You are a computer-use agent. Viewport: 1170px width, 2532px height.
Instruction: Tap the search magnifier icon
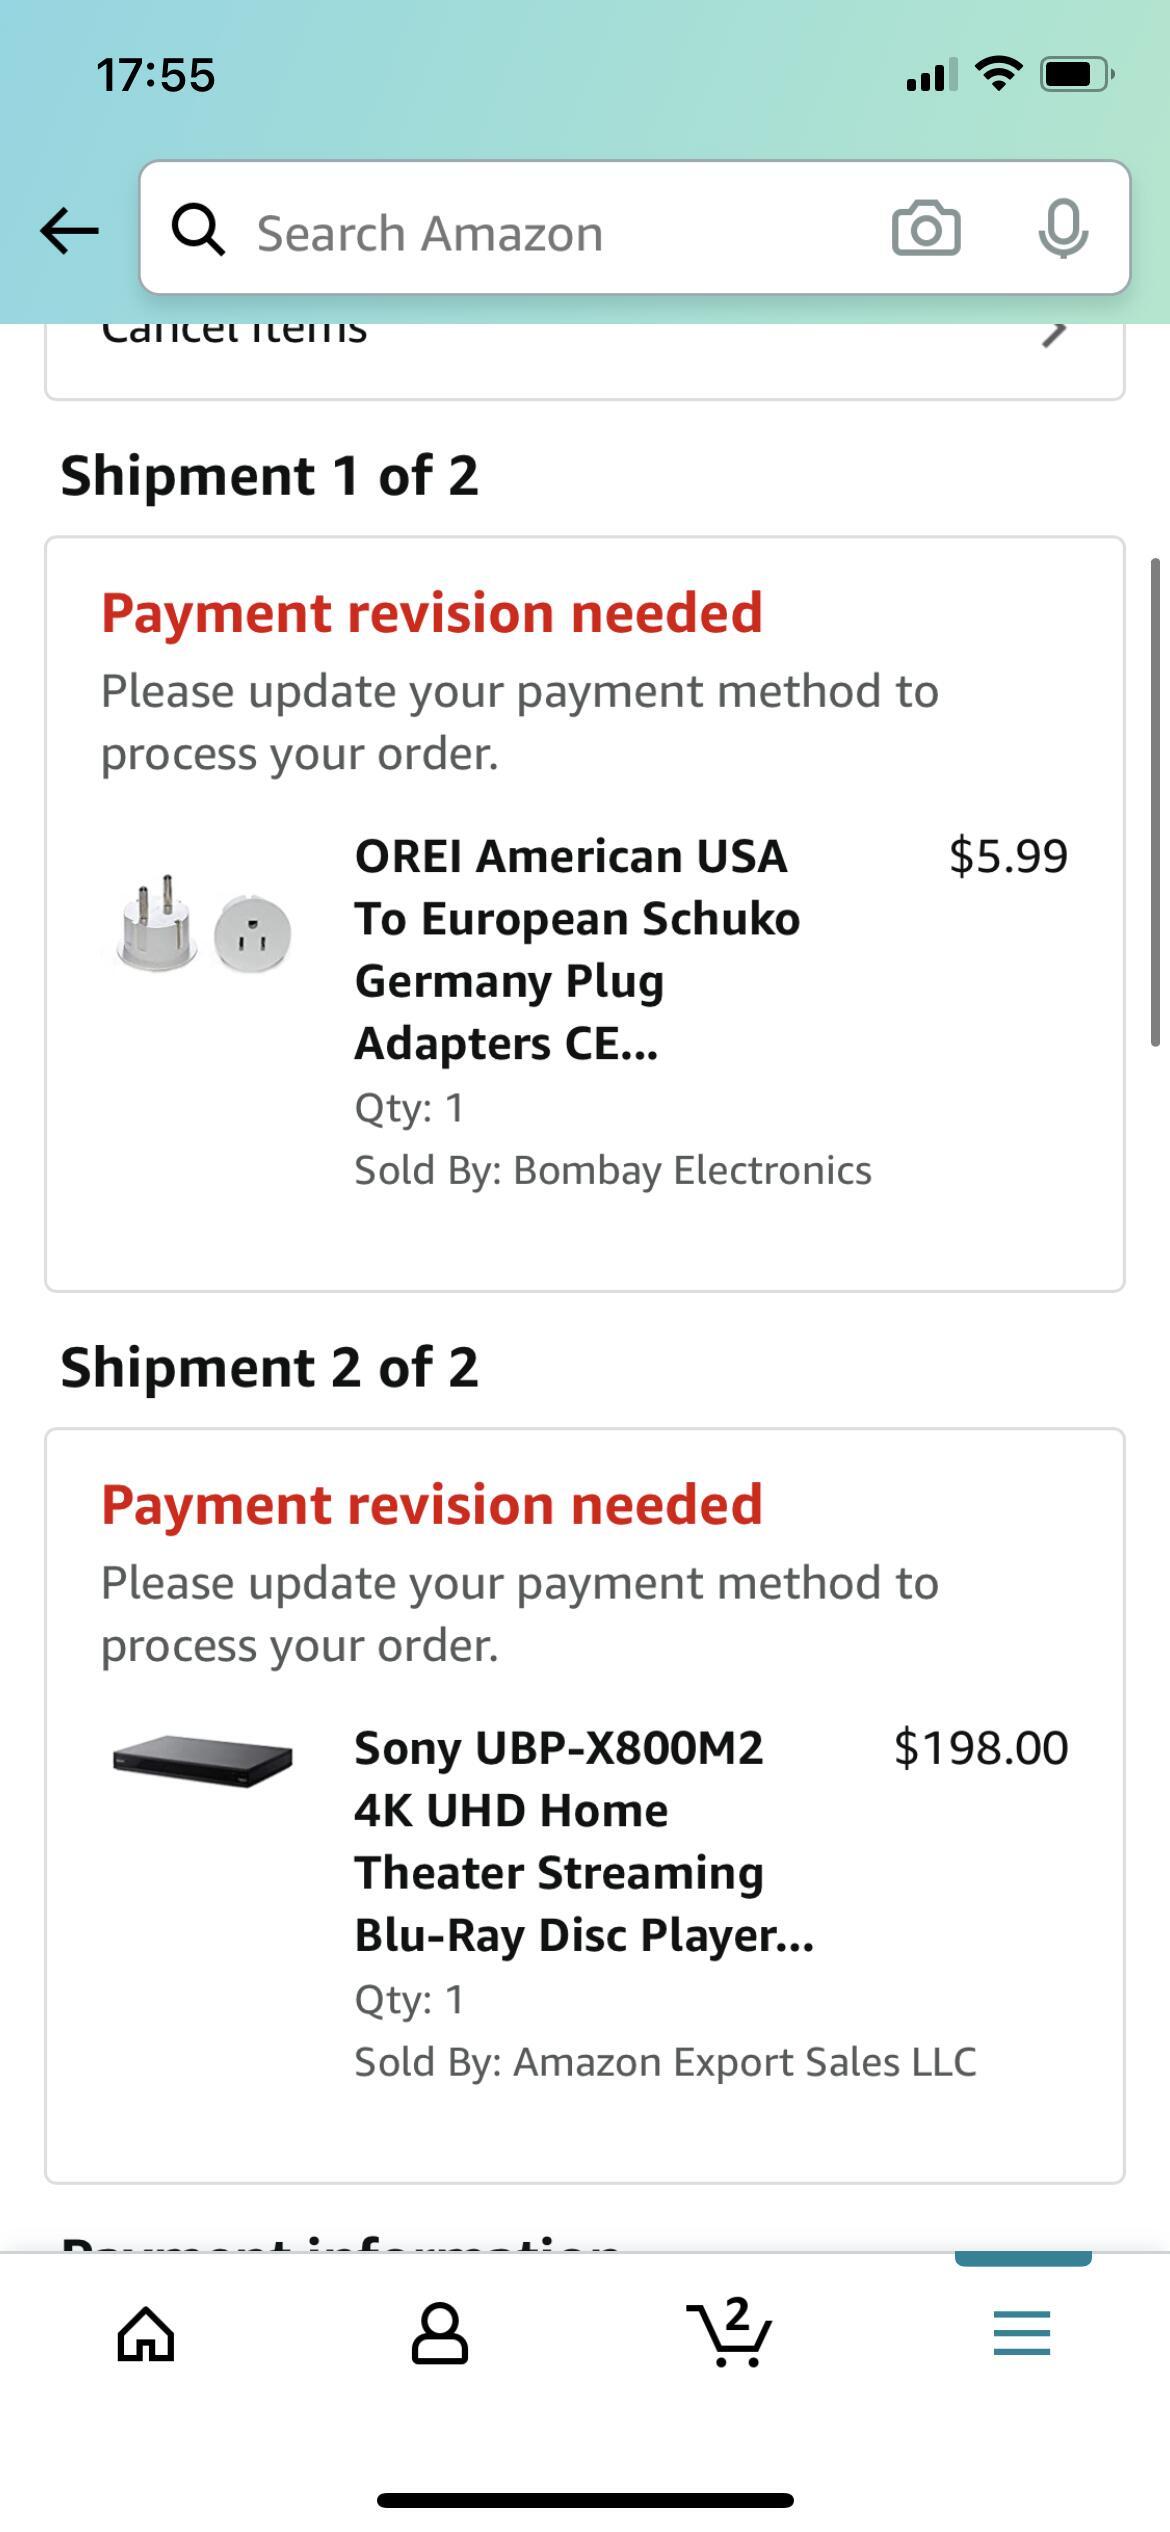[197, 231]
